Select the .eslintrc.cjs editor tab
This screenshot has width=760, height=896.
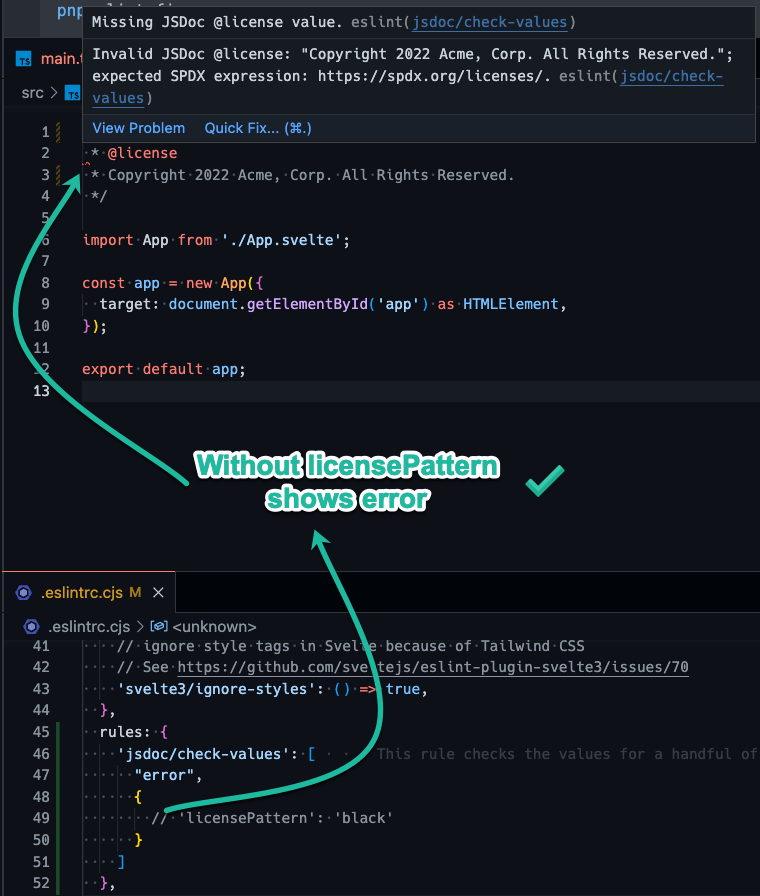coord(89,593)
